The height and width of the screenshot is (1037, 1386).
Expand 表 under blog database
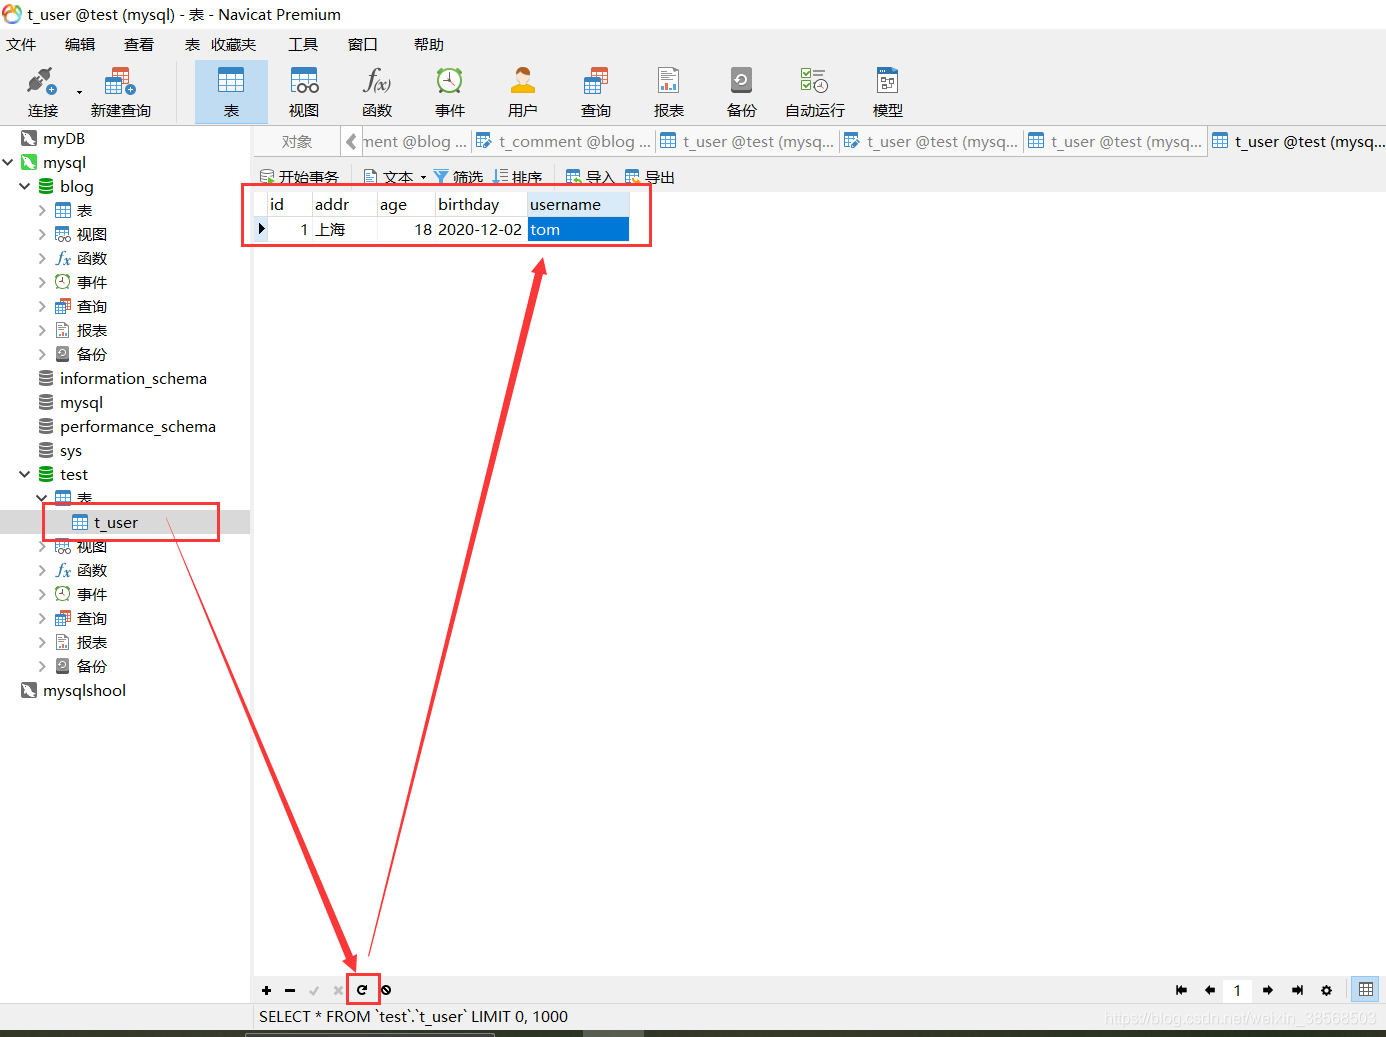click(x=42, y=210)
